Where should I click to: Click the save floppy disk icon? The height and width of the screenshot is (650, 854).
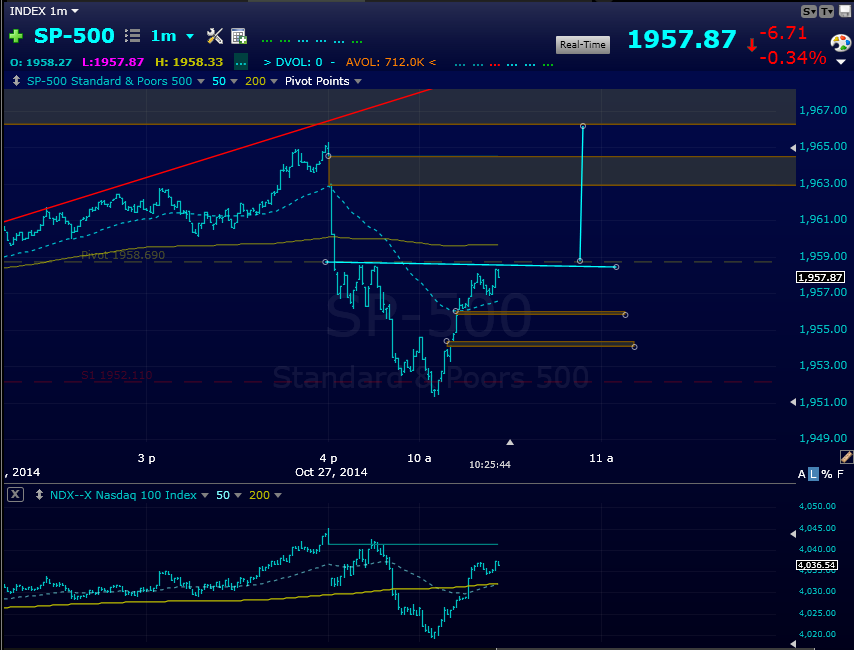(845, 11)
